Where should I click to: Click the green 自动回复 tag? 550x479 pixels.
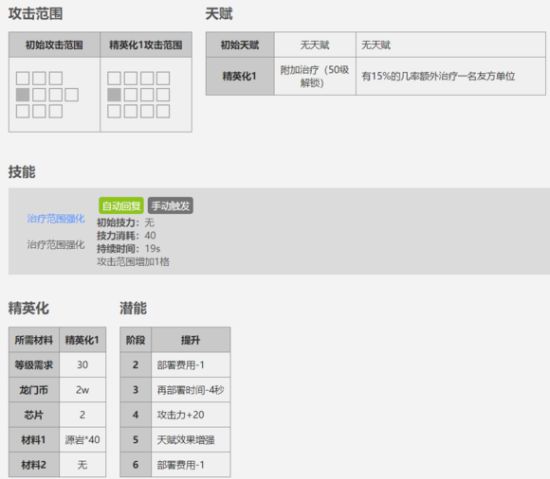coord(121,205)
